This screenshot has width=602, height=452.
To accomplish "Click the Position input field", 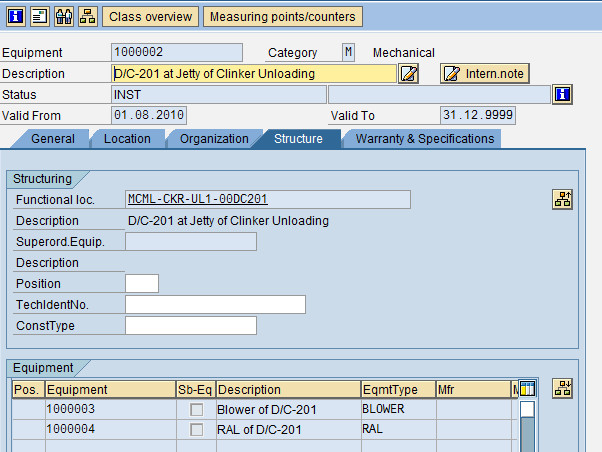I will tap(142, 283).
